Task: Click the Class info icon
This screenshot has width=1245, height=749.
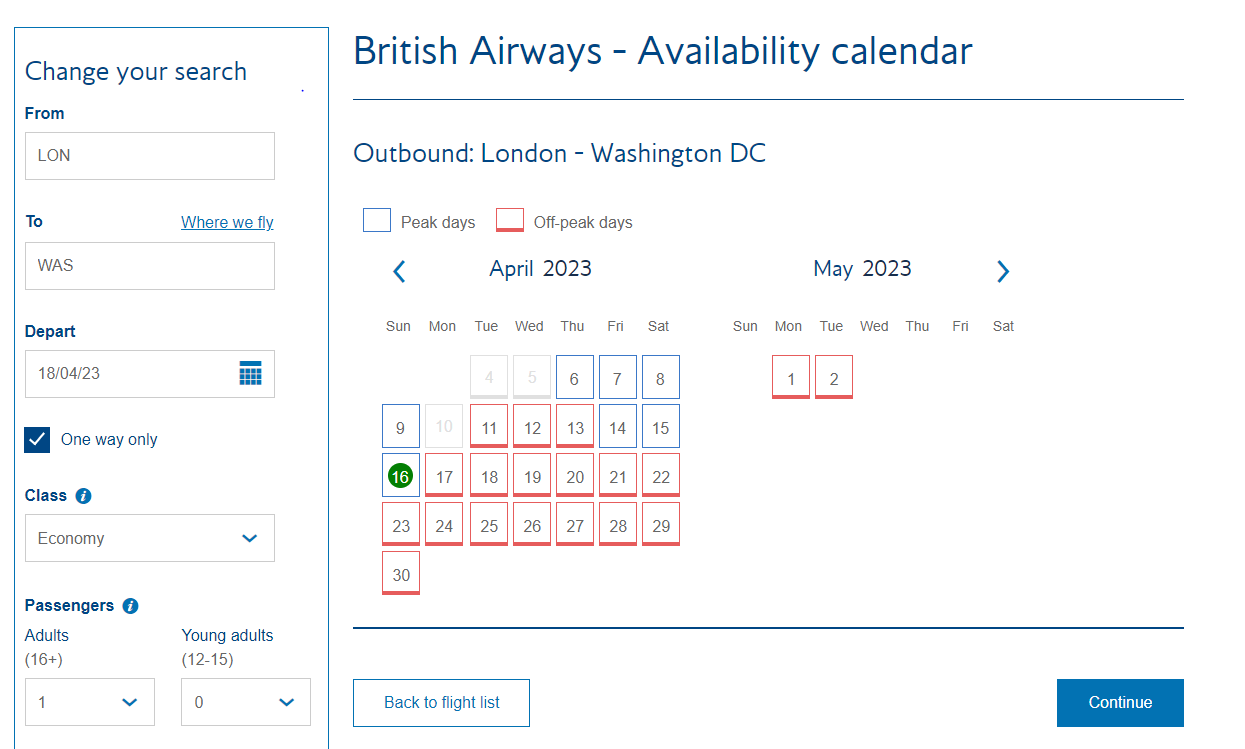Action: pos(84,496)
